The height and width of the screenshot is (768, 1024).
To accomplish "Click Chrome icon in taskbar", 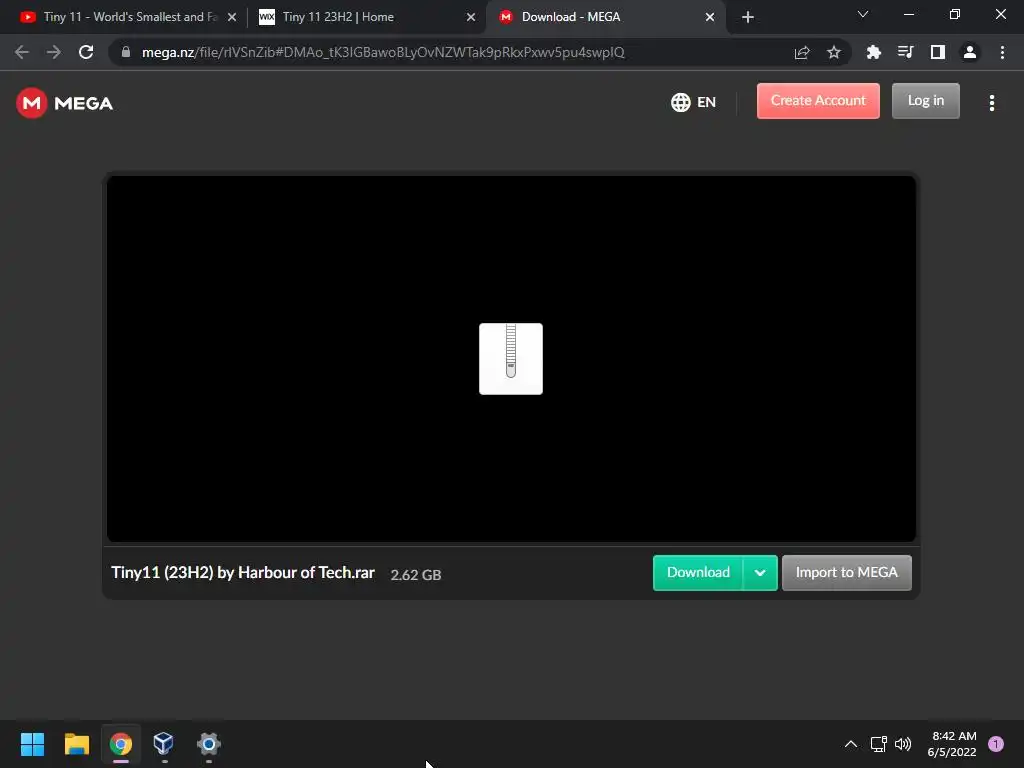I will (x=121, y=744).
